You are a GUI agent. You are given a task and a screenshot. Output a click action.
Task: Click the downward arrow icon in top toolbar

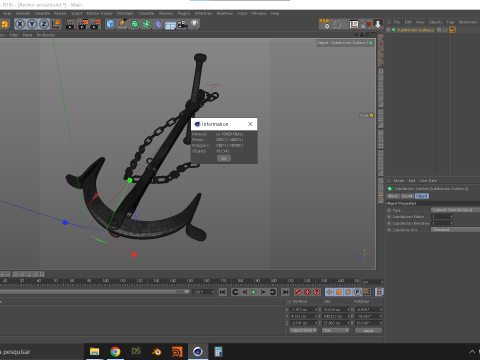click(x=378, y=24)
